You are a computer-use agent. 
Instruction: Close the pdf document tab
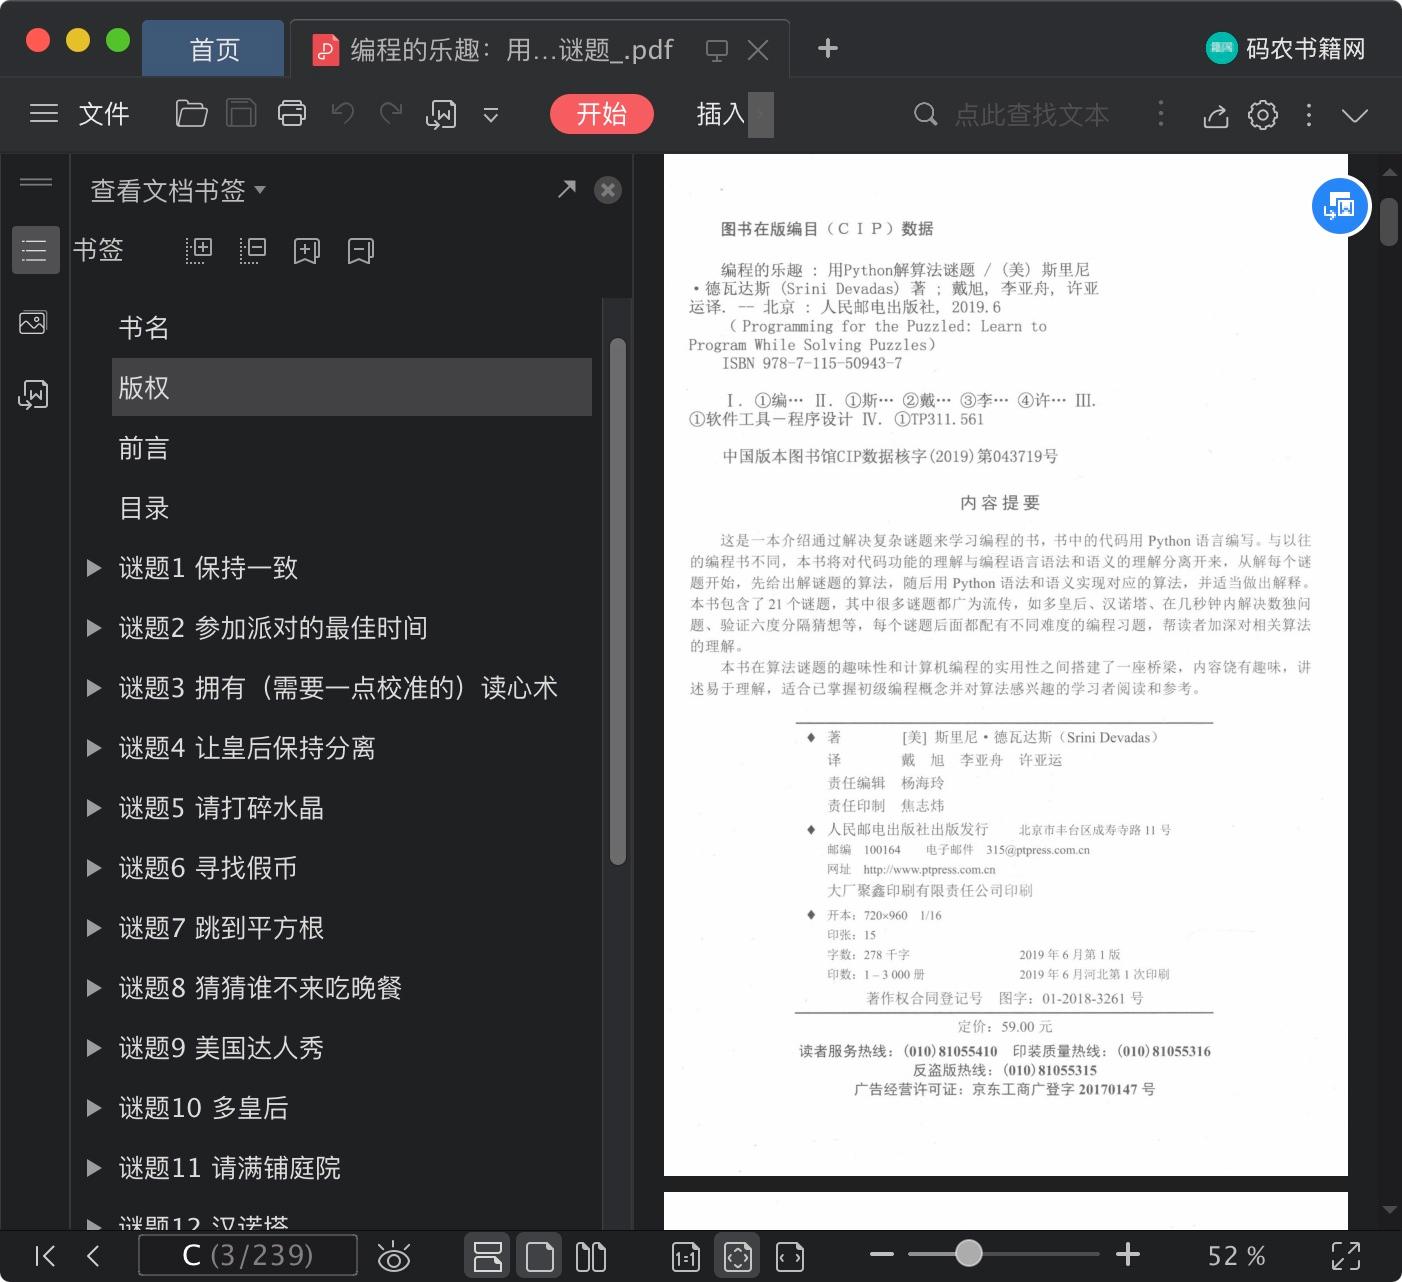click(758, 50)
